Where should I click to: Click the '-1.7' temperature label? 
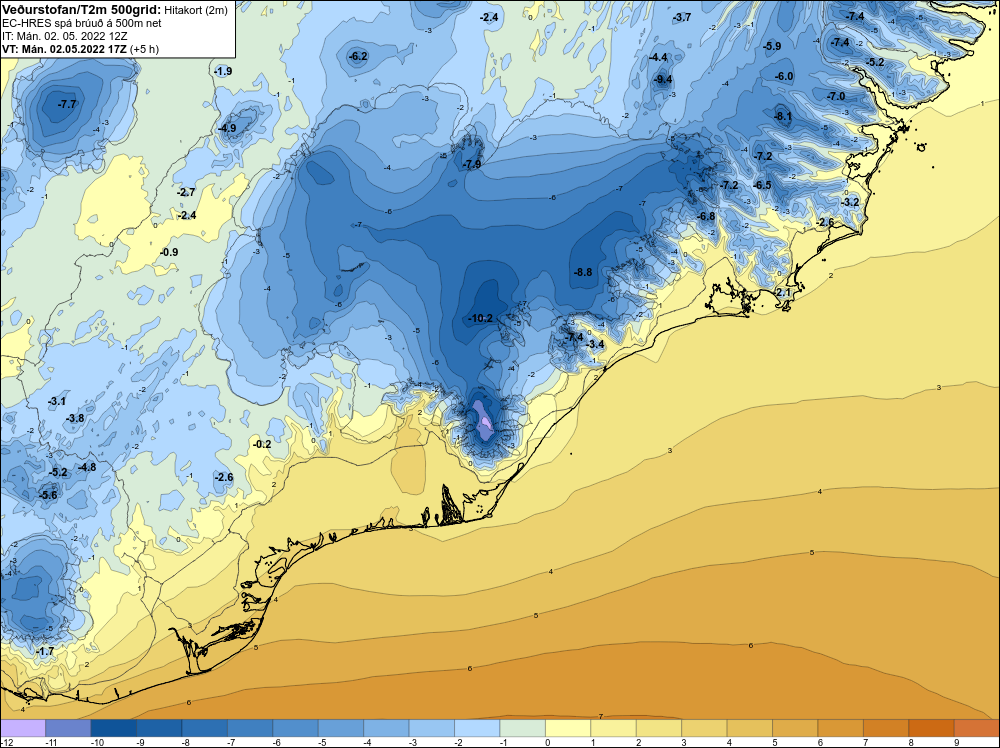point(45,652)
